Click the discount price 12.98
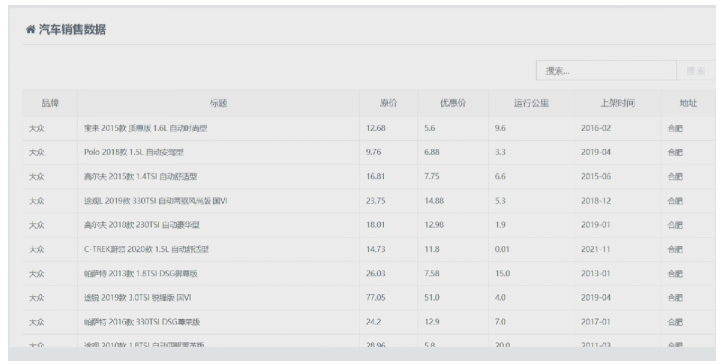This screenshot has height=364, width=726. coord(434,225)
